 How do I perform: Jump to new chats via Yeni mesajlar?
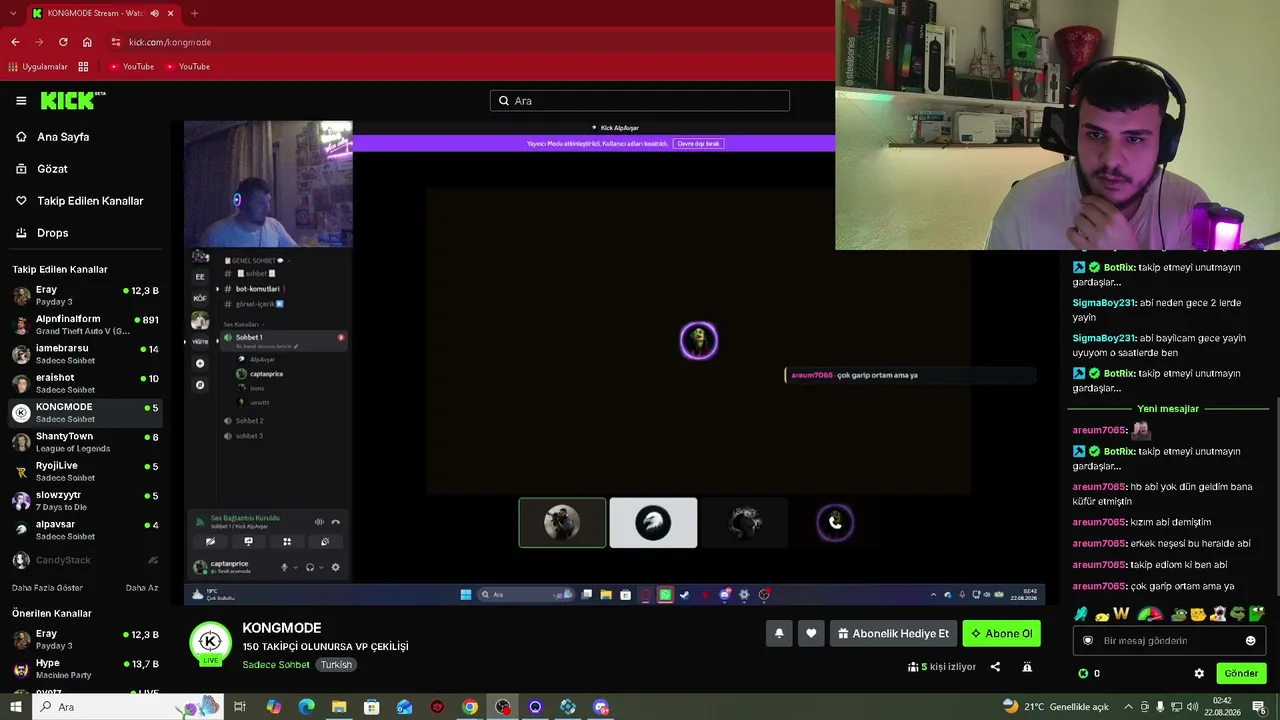[1168, 409]
